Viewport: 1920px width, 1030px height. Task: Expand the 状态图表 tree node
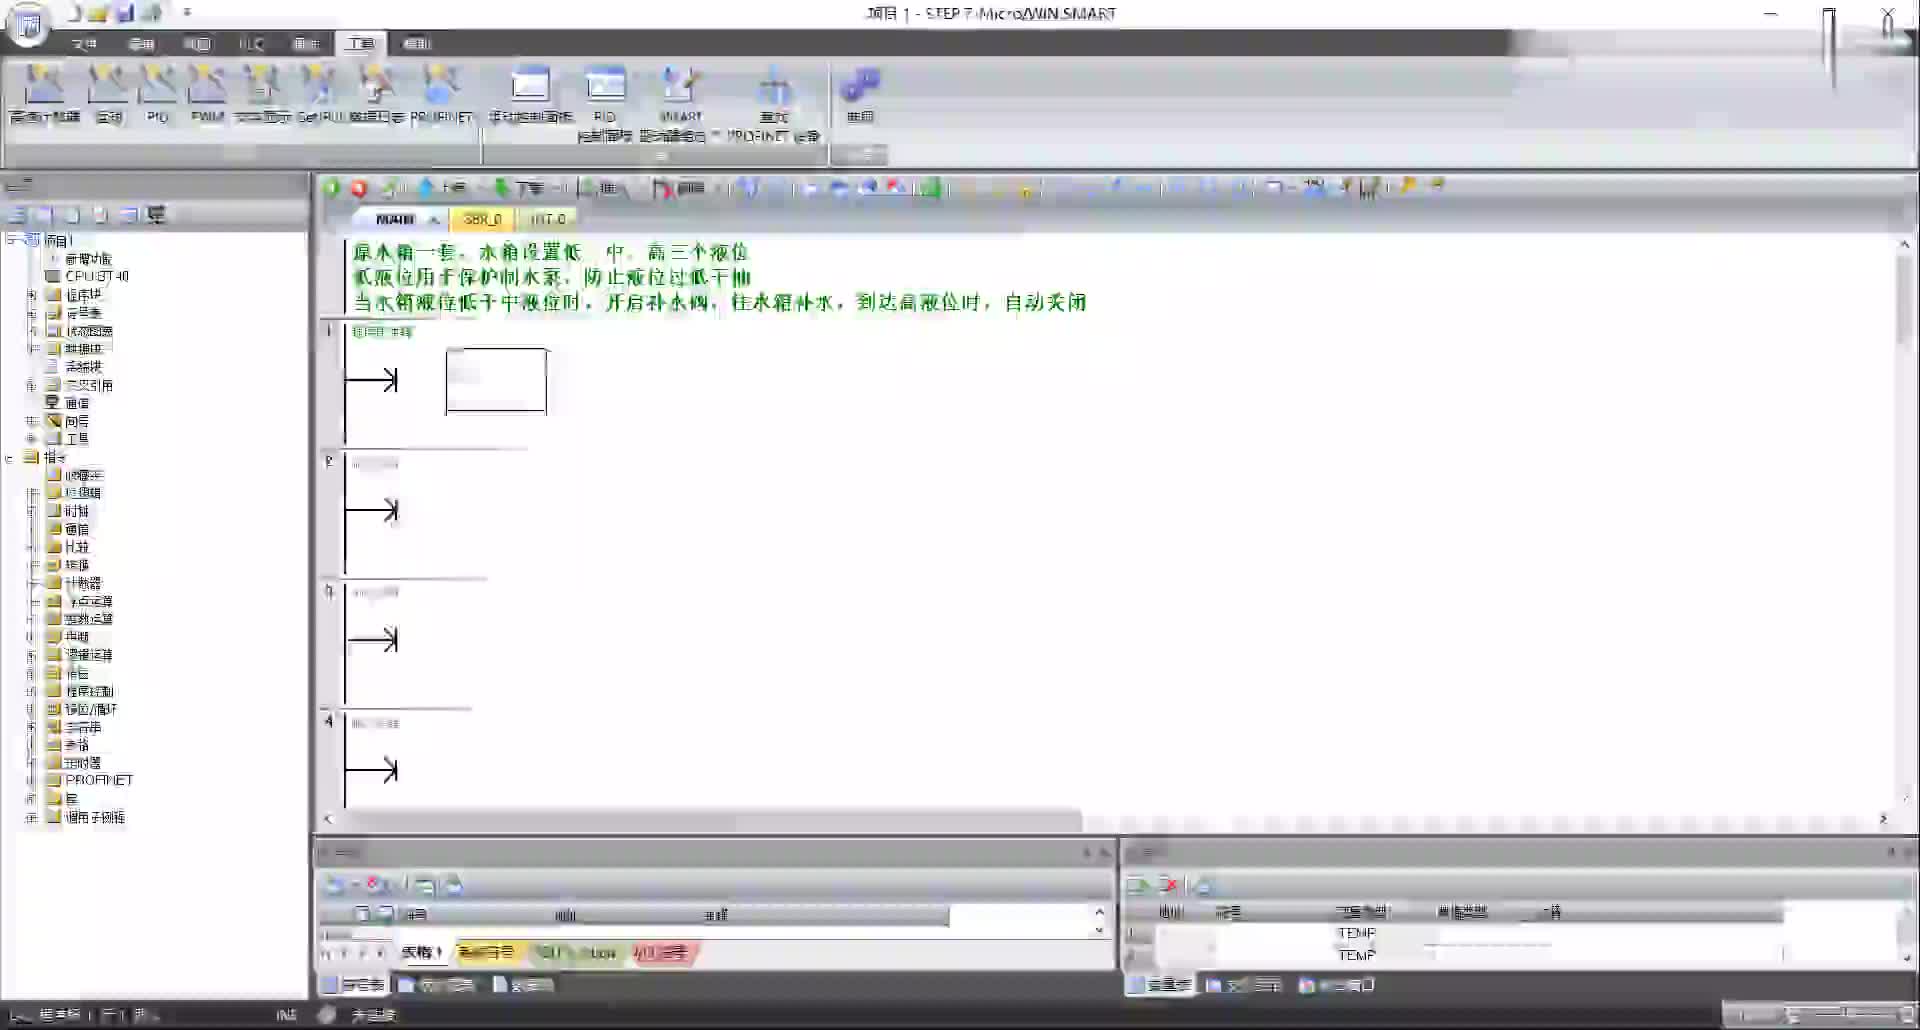pyautogui.click(x=32, y=331)
